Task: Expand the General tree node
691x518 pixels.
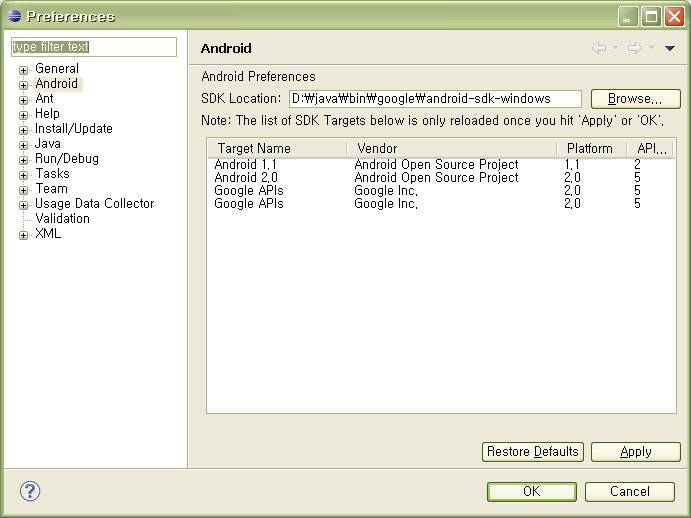Action: [23, 70]
